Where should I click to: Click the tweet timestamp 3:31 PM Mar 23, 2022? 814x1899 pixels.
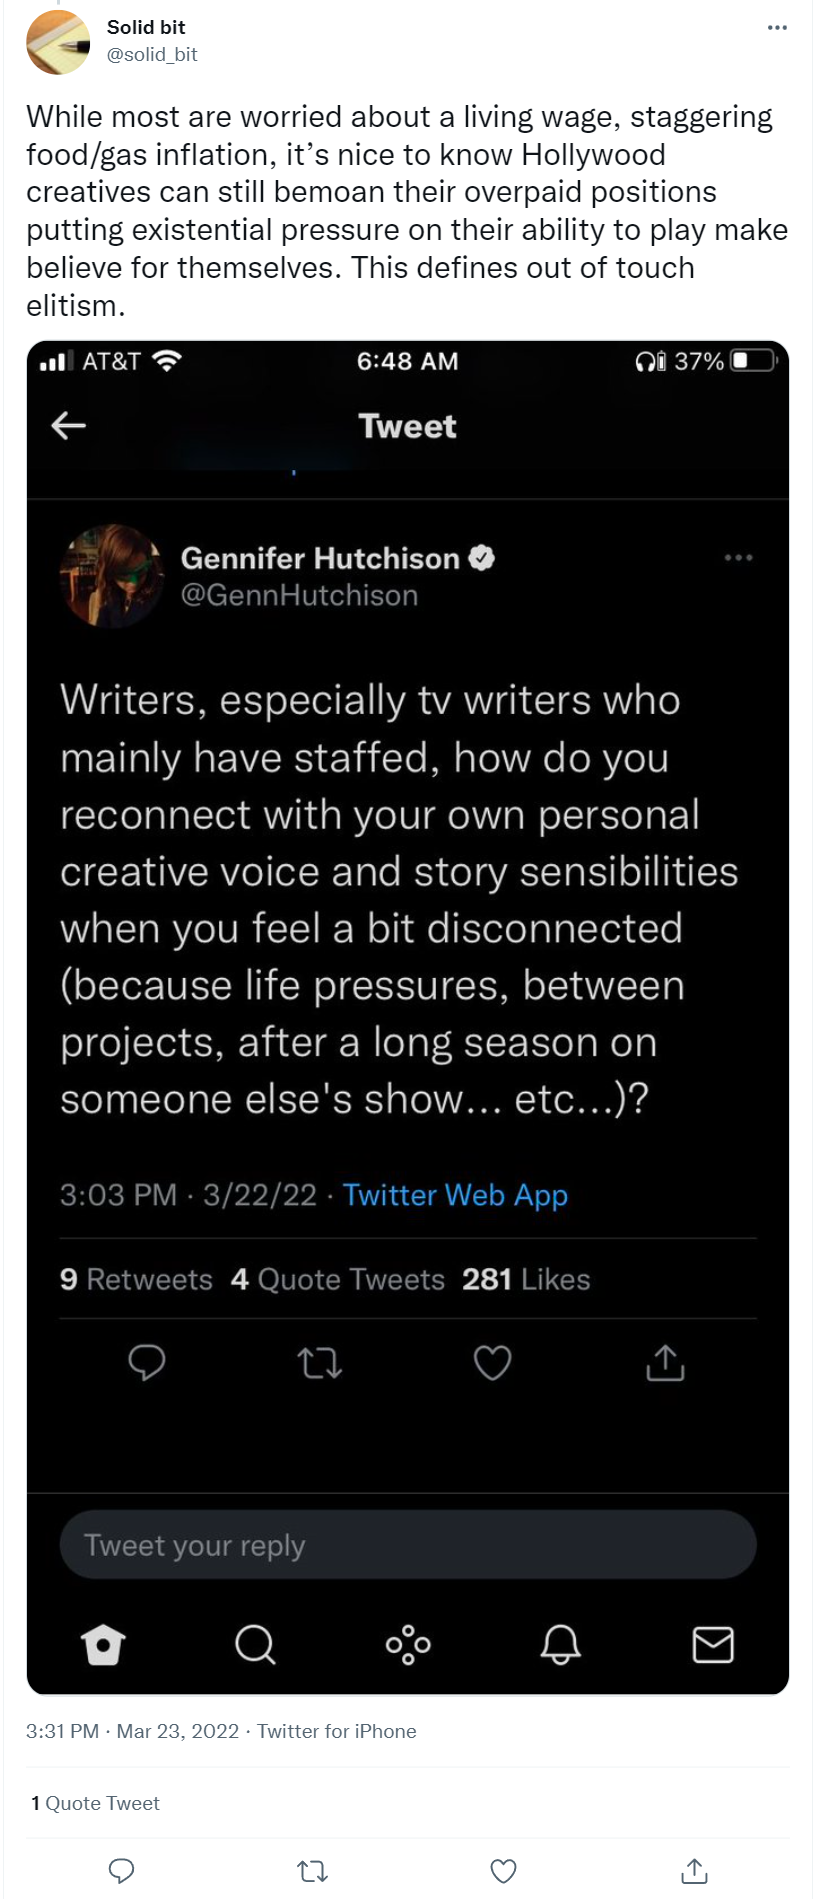pyautogui.click(x=133, y=1731)
